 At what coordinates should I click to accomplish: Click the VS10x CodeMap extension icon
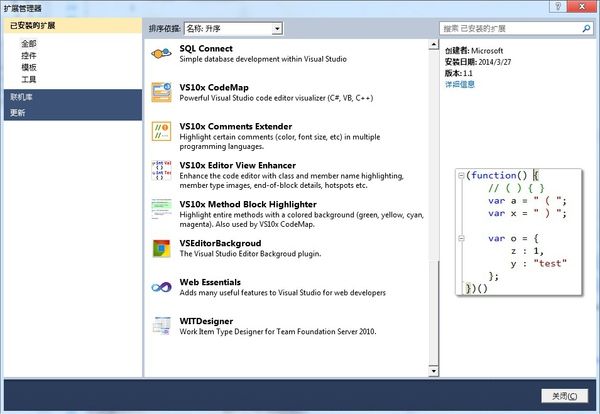point(161,92)
